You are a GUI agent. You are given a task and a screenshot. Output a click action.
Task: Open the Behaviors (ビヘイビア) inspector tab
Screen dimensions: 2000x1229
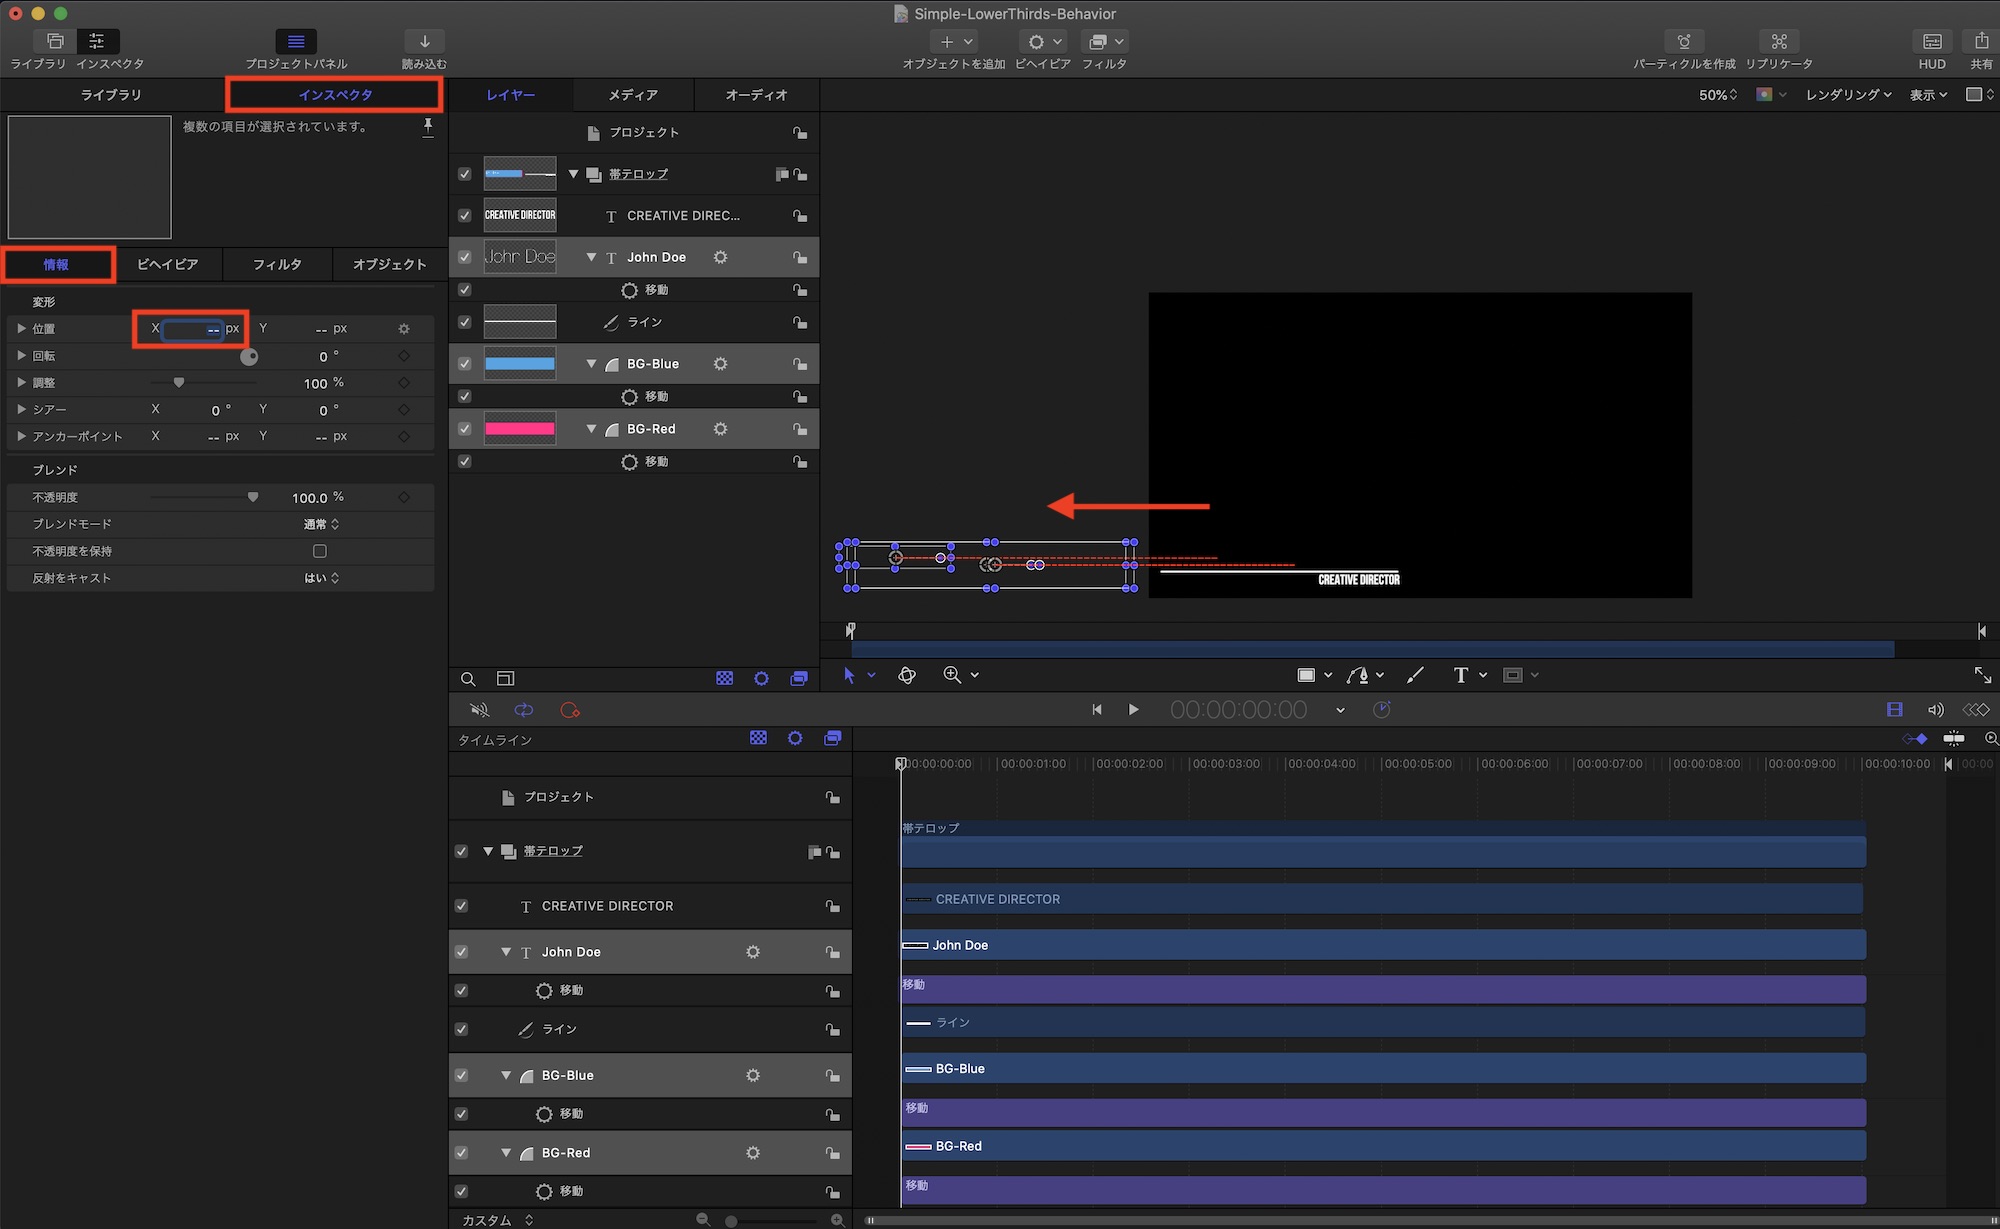pos(167,265)
